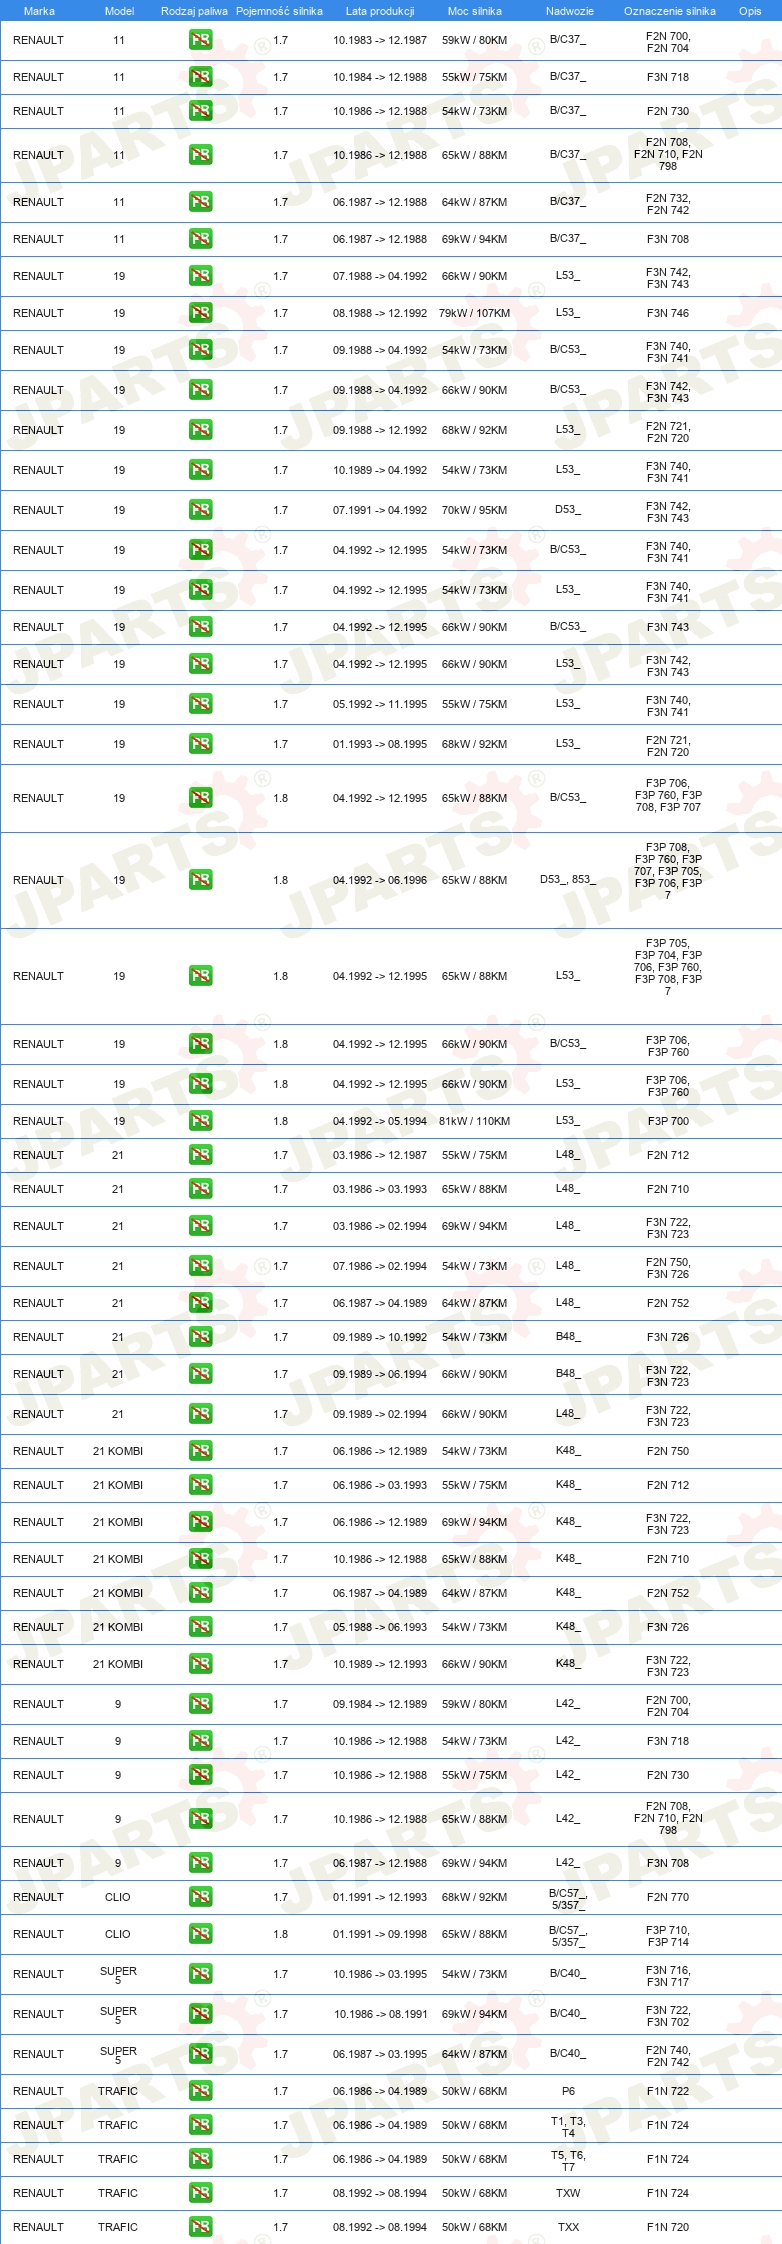Screen dimensions: 782x2244
Task: Click fuel icon for Renault 19 F3P 700 row
Action: pyautogui.click(x=200, y=1121)
